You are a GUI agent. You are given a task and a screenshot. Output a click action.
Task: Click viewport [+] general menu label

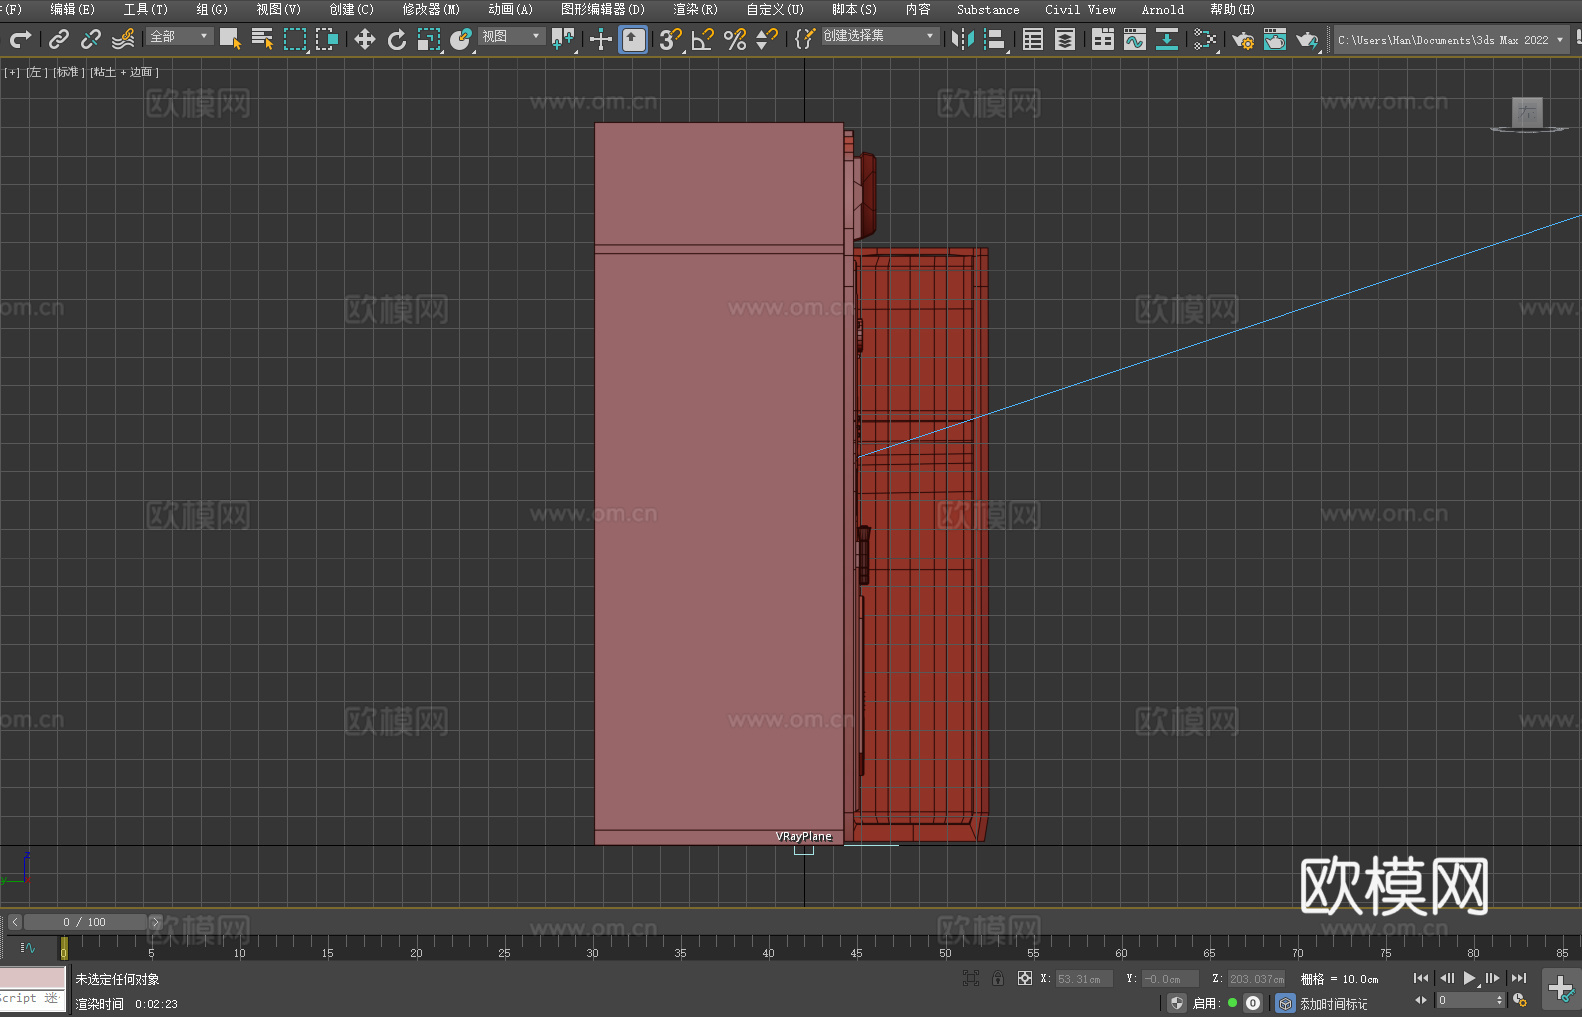coord(12,72)
